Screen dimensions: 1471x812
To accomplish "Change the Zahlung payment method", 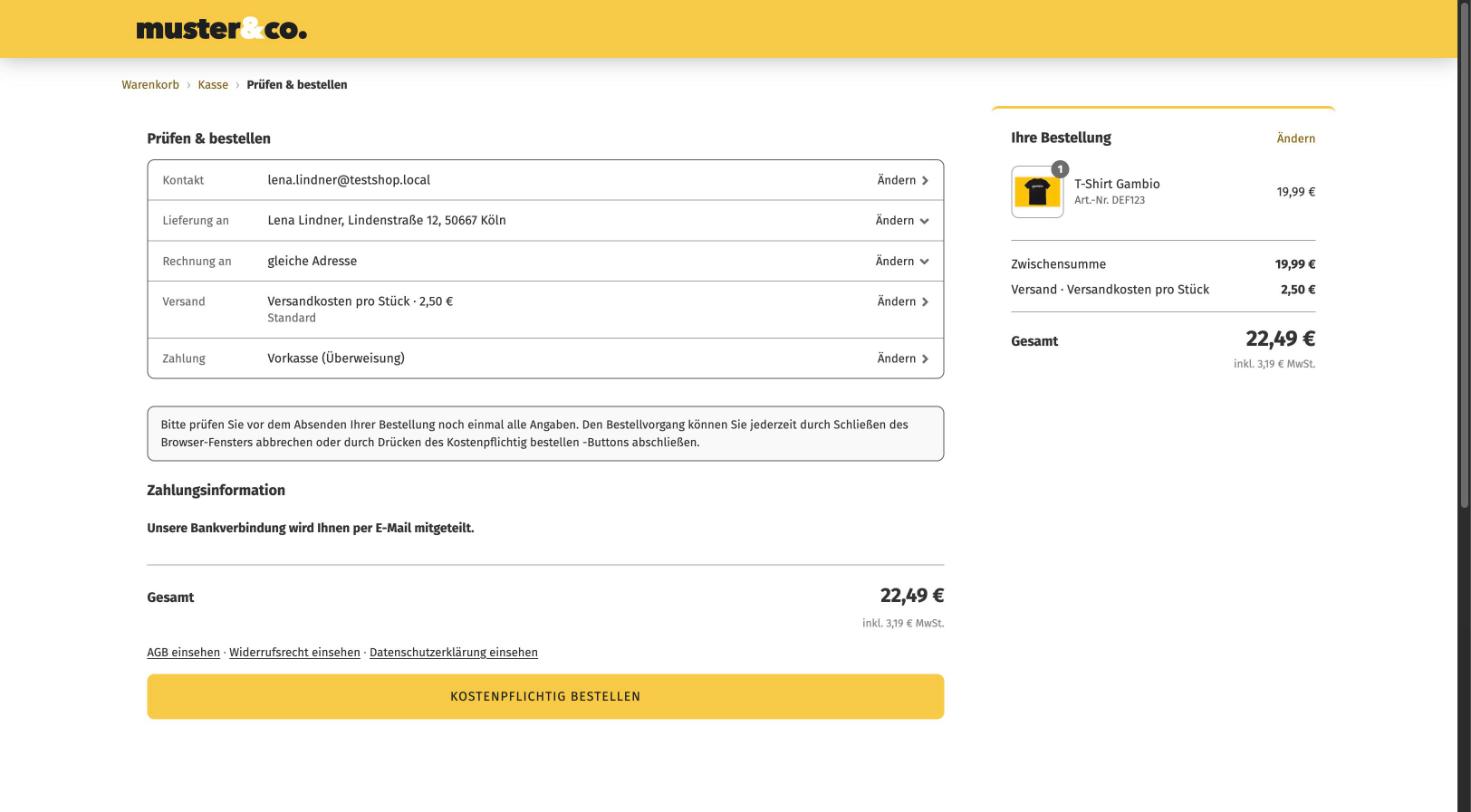I will (x=903, y=358).
